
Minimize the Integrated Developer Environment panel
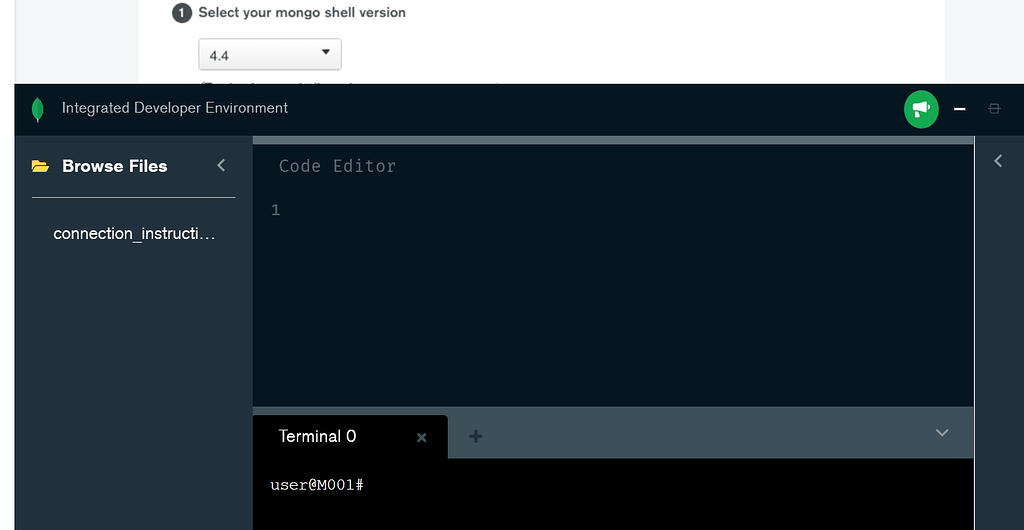tap(960, 109)
